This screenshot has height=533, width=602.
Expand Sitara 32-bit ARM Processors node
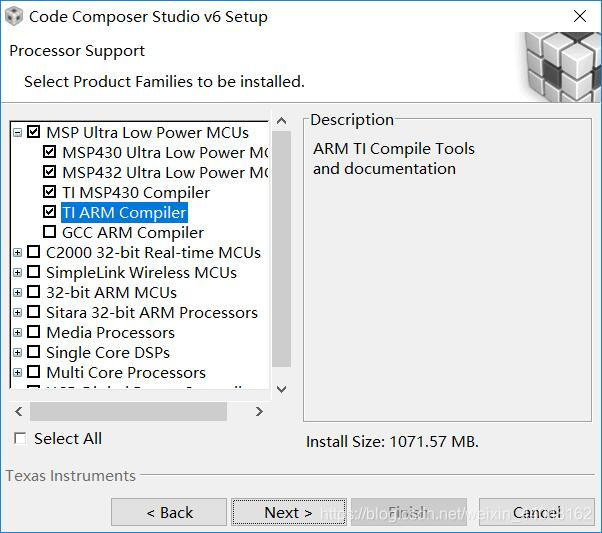point(17,313)
